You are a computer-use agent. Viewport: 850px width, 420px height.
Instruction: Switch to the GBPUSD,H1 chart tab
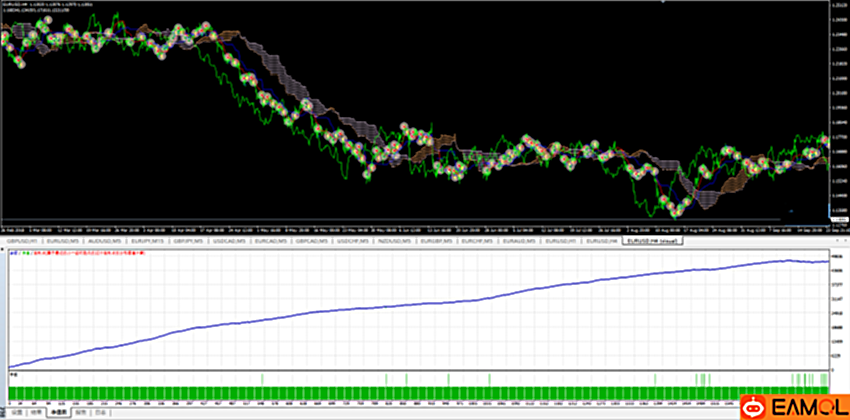20,242
